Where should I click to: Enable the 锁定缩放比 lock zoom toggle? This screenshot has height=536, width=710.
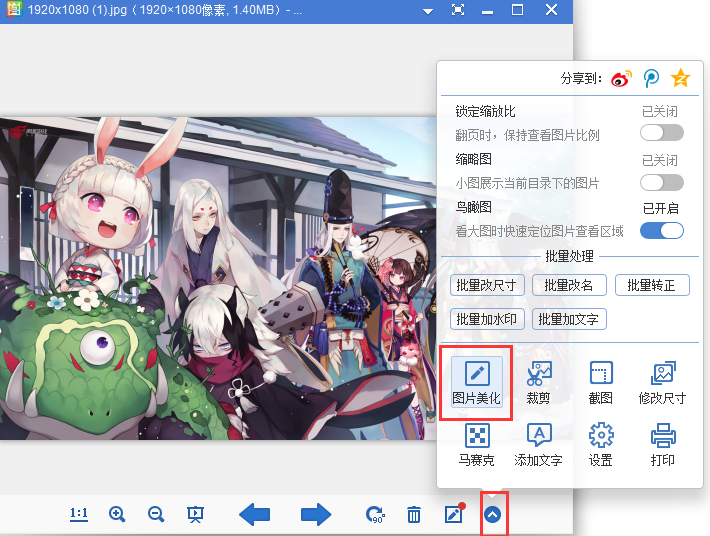coord(662,133)
